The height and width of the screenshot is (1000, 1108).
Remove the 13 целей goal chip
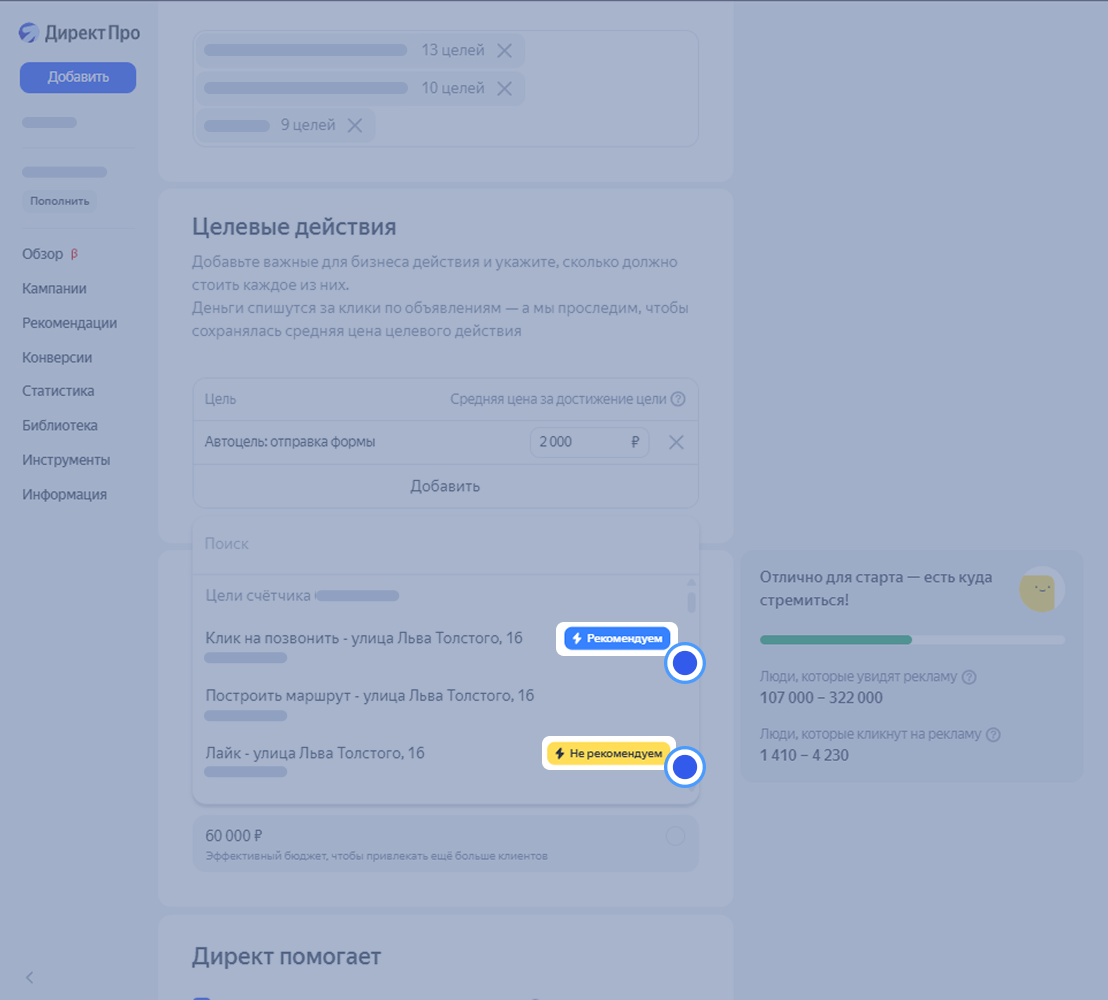pyautogui.click(x=505, y=51)
